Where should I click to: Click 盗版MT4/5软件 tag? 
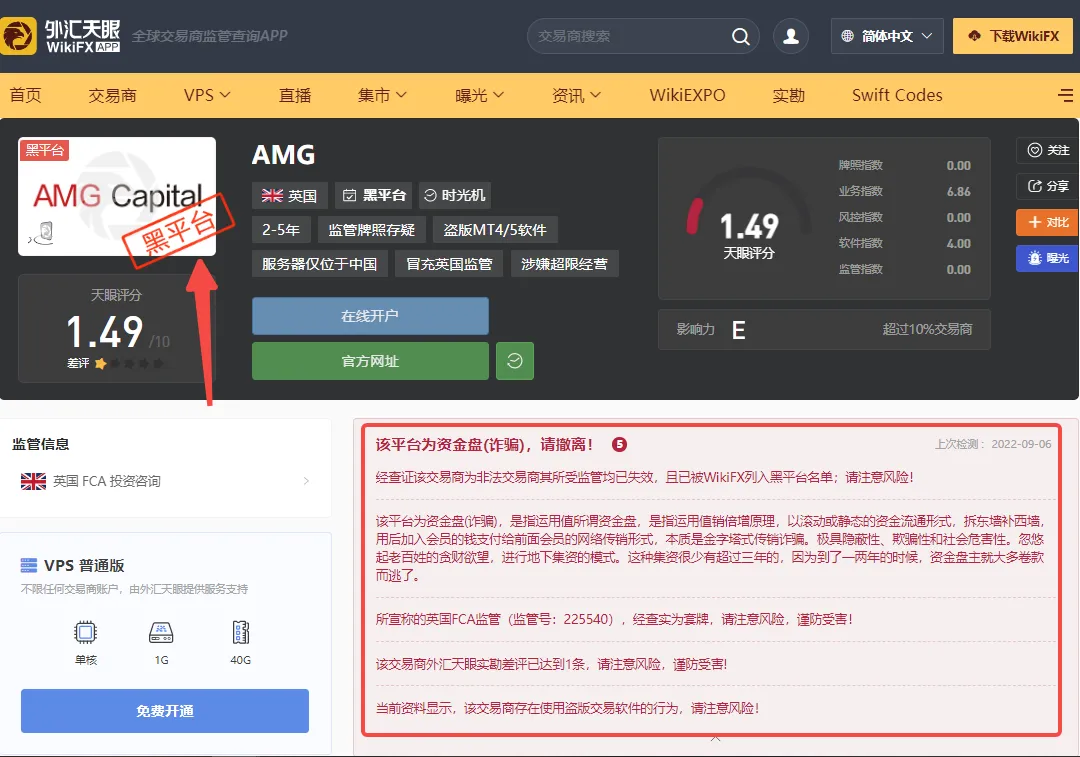(x=495, y=229)
